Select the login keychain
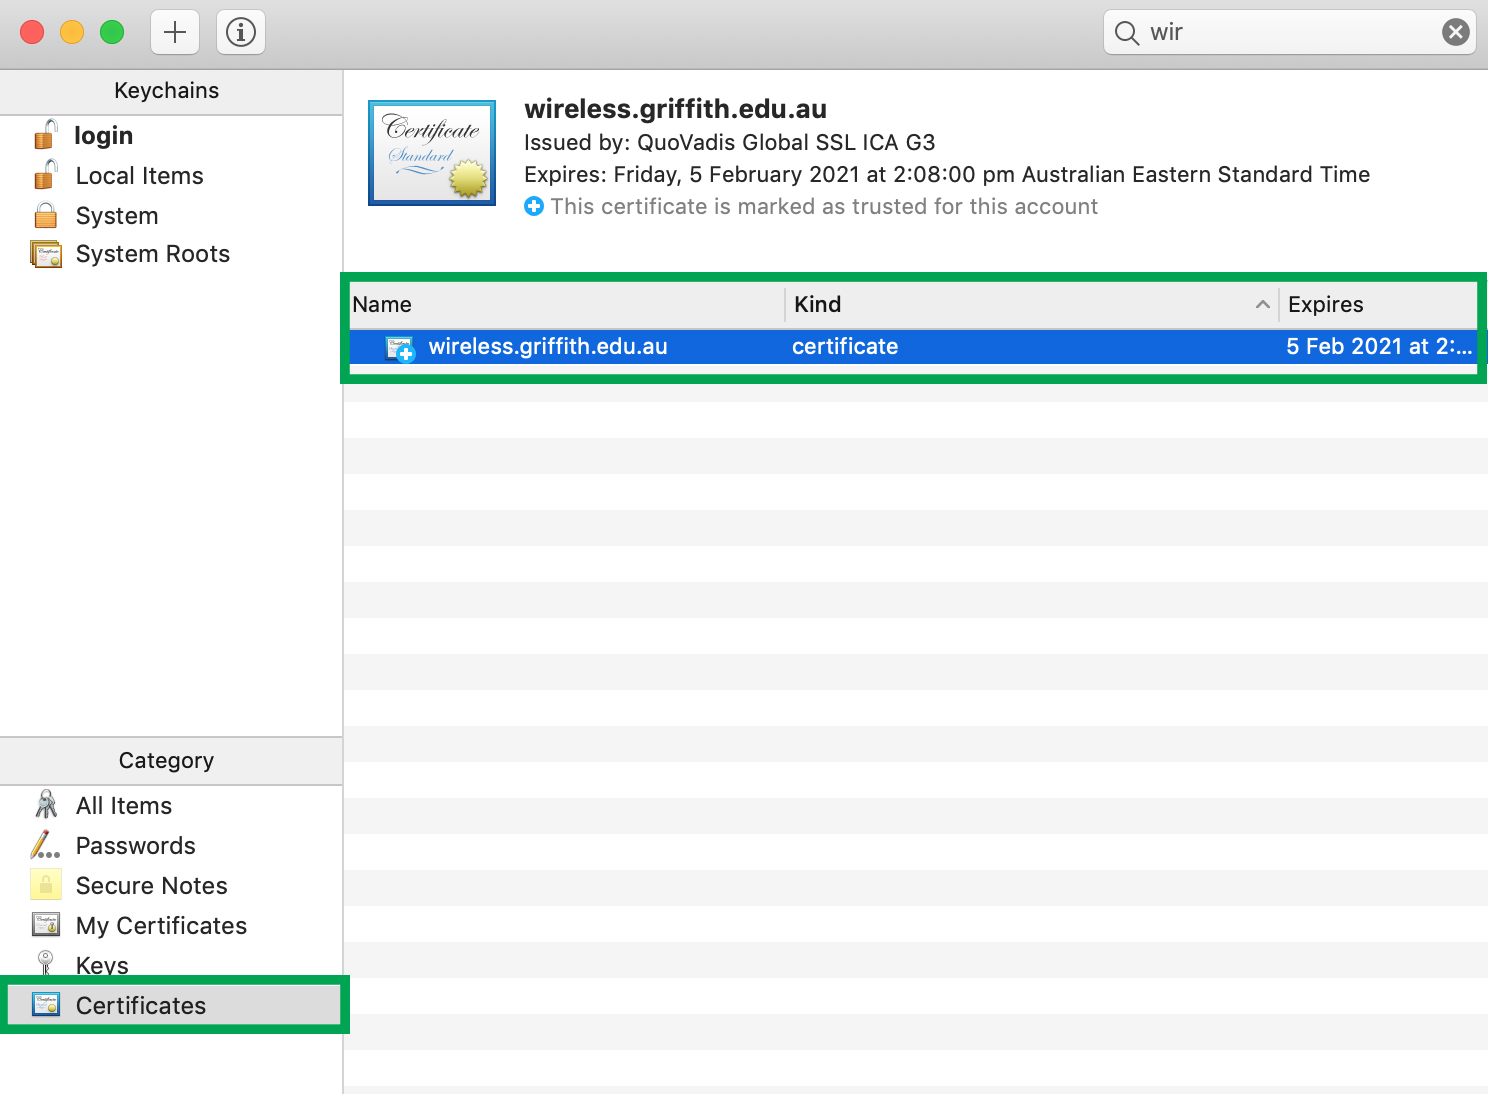 103,135
